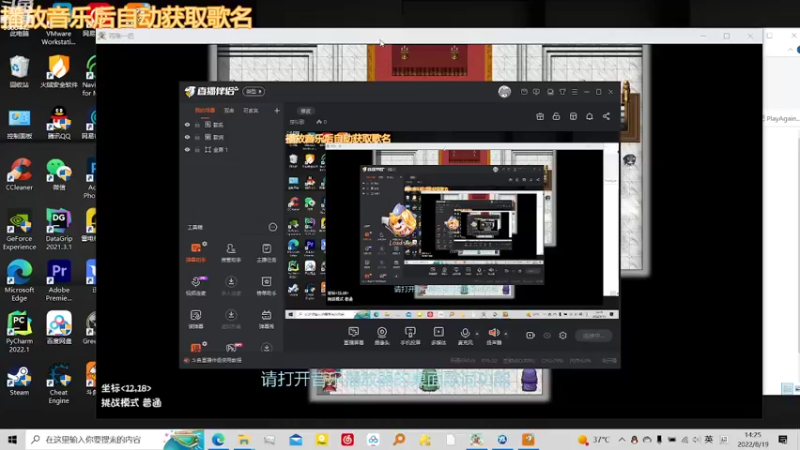Show hidden system tray icons chevron
This screenshot has height=450, width=800.
[x=621, y=439]
